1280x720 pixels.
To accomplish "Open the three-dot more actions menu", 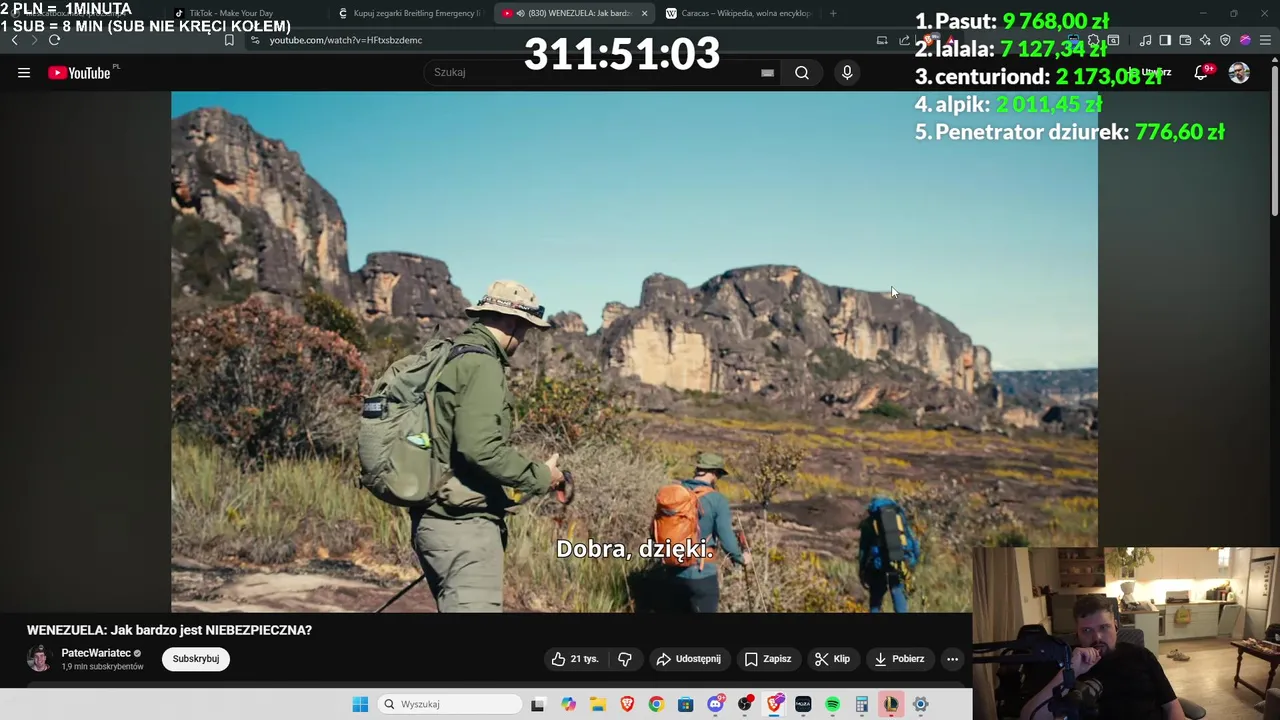I will [x=952, y=659].
